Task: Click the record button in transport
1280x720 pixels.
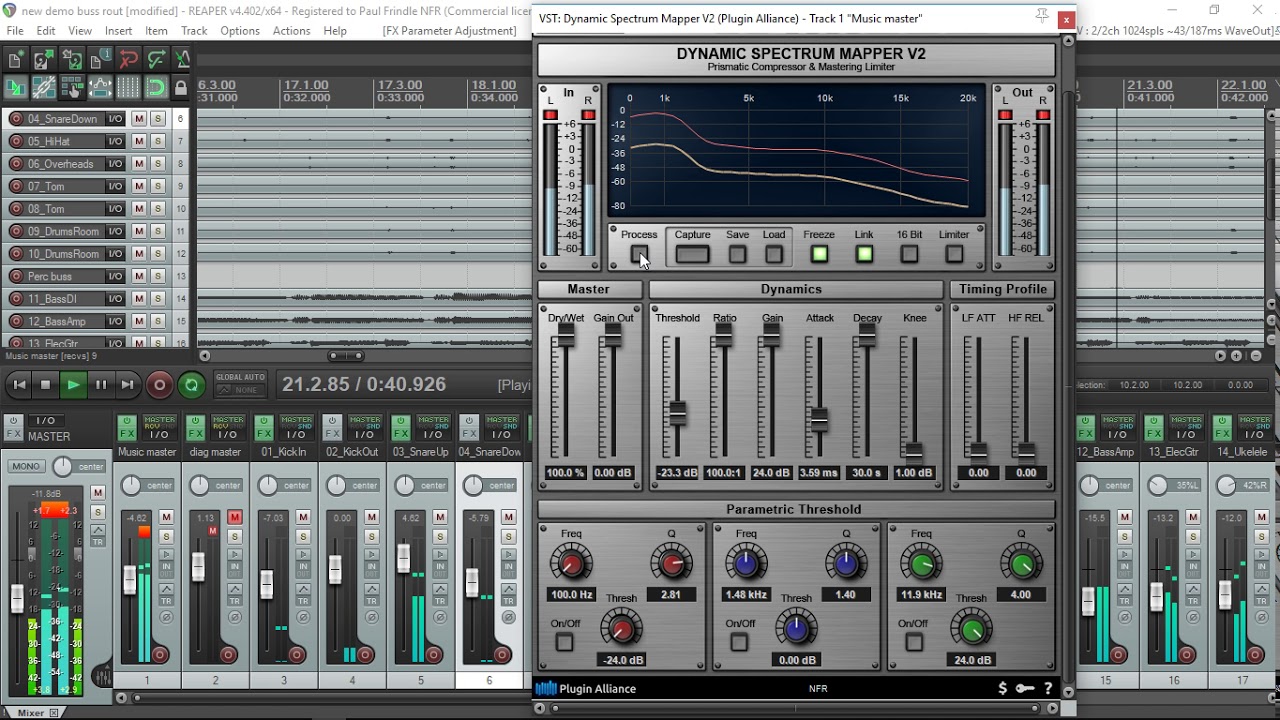Action: [x=159, y=385]
